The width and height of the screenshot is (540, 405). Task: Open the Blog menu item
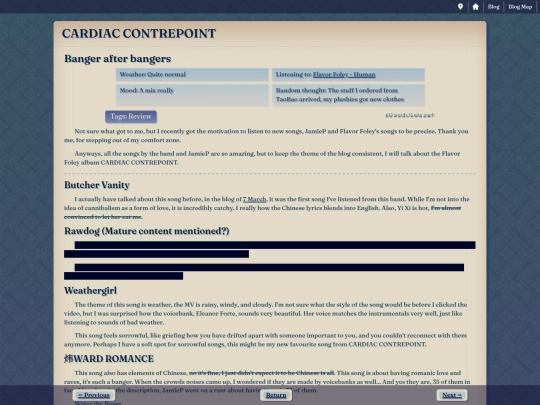(494, 7)
